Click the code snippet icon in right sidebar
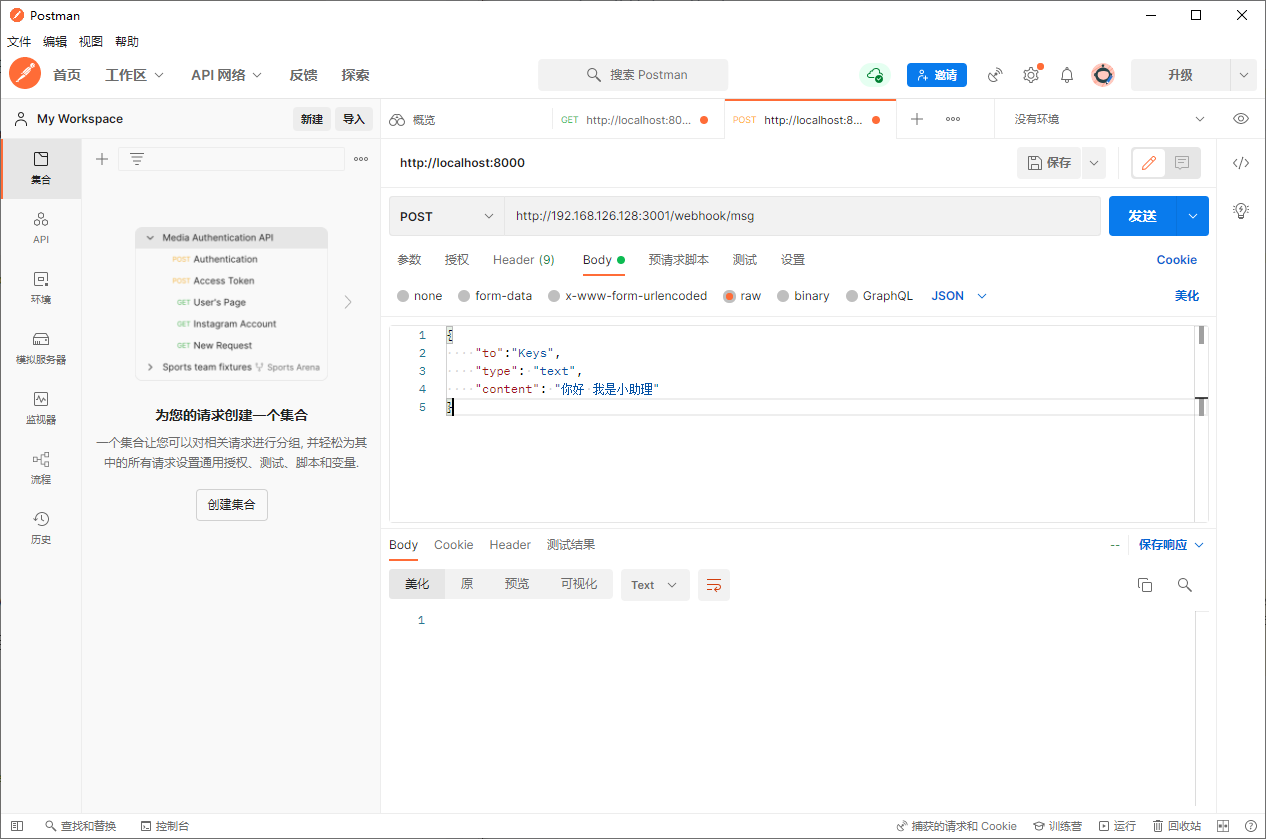Screen dimensions: 1266x839 click(x=1241, y=163)
